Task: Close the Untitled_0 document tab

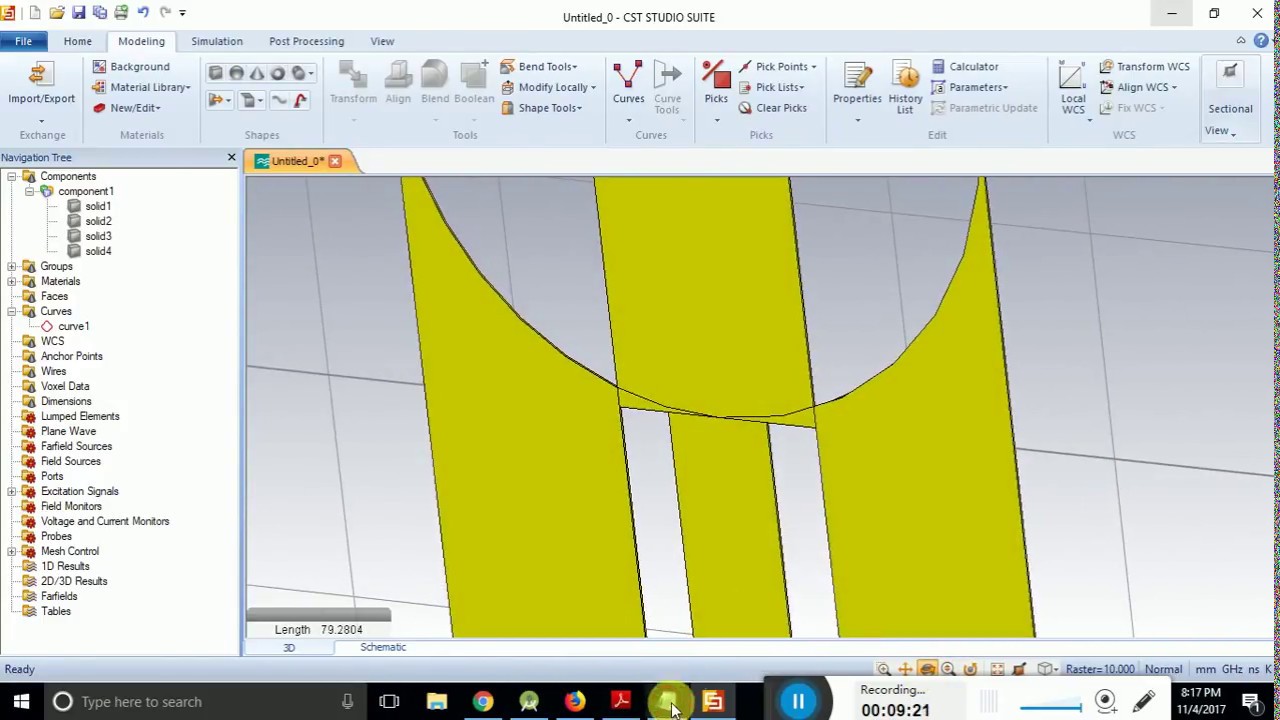Action: click(x=335, y=161)
